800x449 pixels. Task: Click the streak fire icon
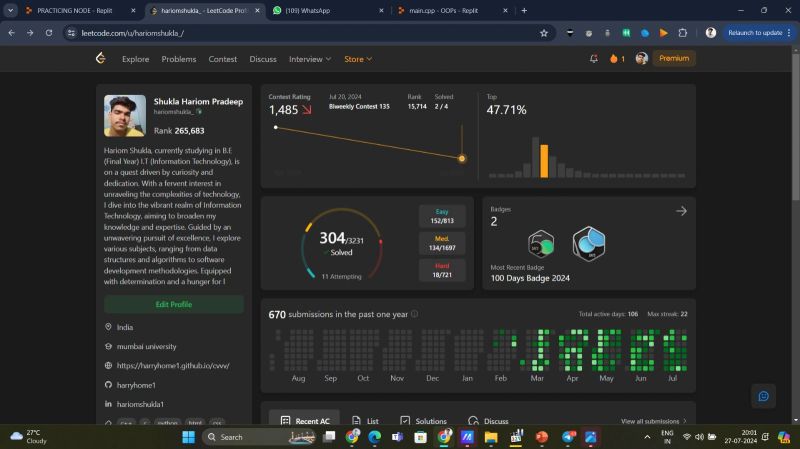614,59
